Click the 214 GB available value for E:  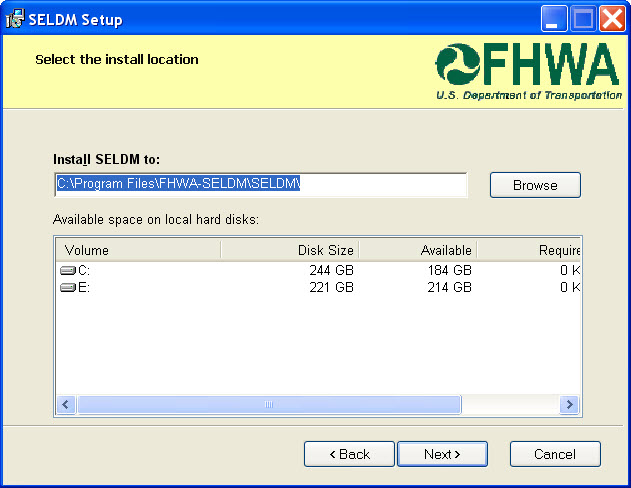(x=449, y=288)
